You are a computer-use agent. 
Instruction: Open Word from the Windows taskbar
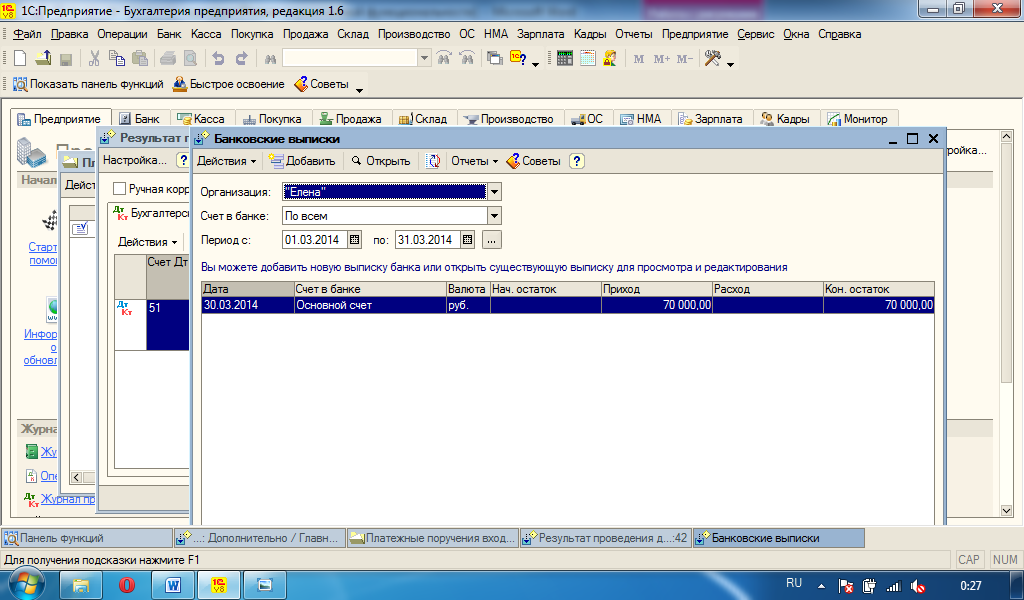173,585
